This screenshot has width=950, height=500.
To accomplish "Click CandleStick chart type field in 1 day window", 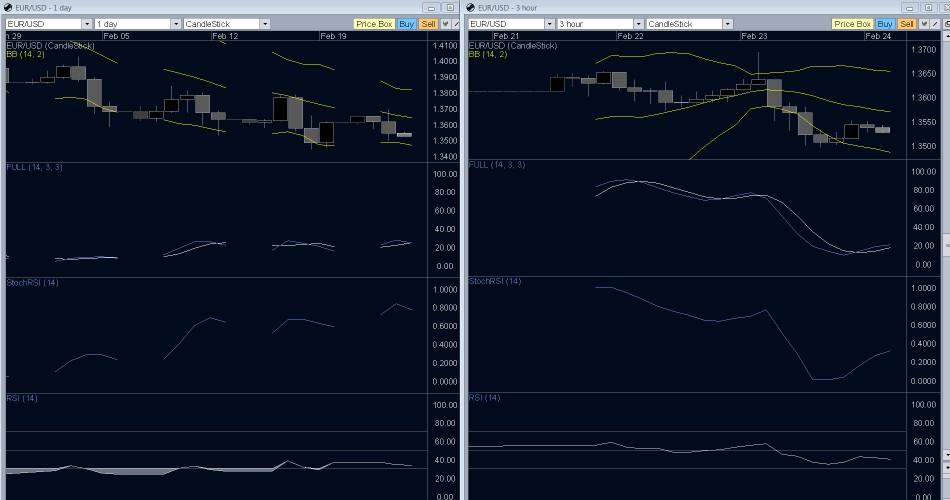I will point(222,24).
